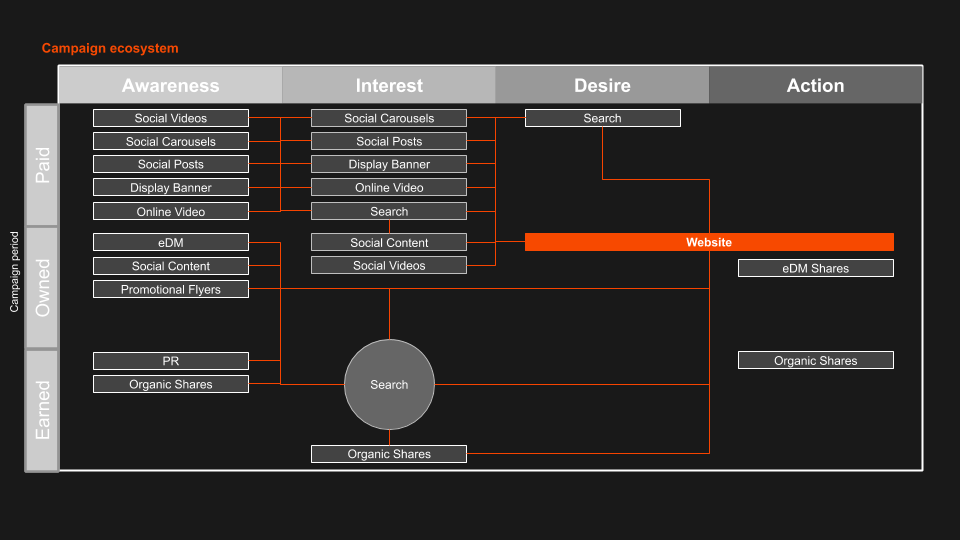Click the round Search circle node
The height and width of the screenshot is (540, 960).
point(389,384)
